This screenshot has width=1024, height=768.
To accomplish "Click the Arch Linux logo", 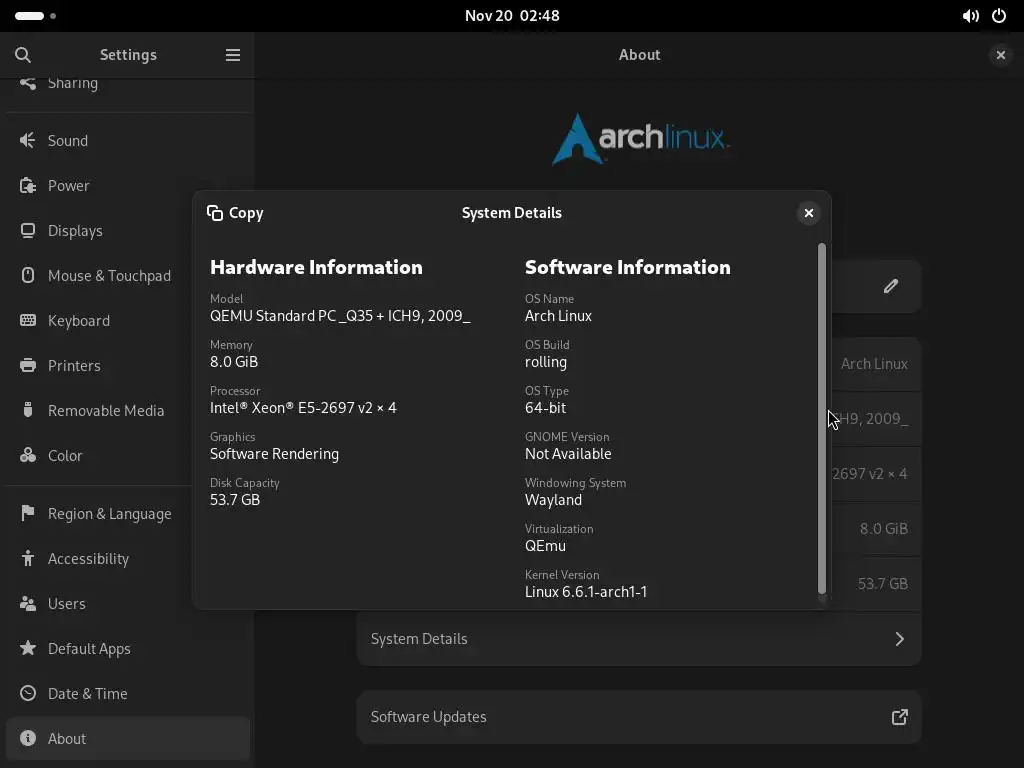I will tap(640, 138).
